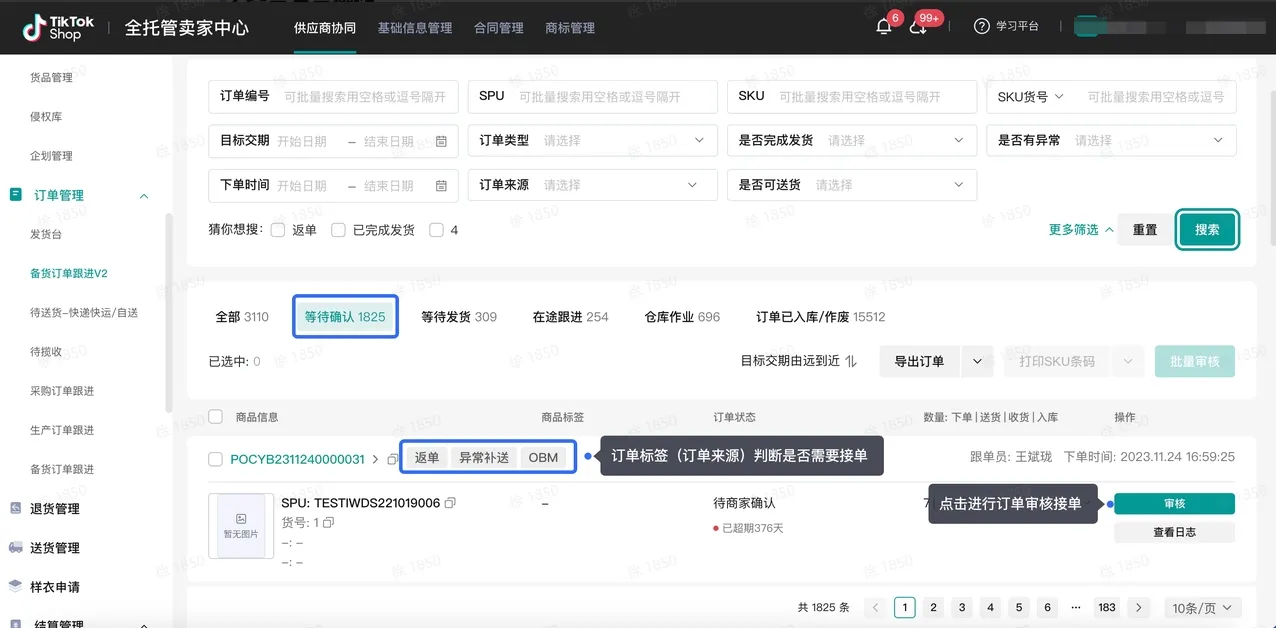Open the SKU货号 field type dropdown

[x=1031, y=97]
